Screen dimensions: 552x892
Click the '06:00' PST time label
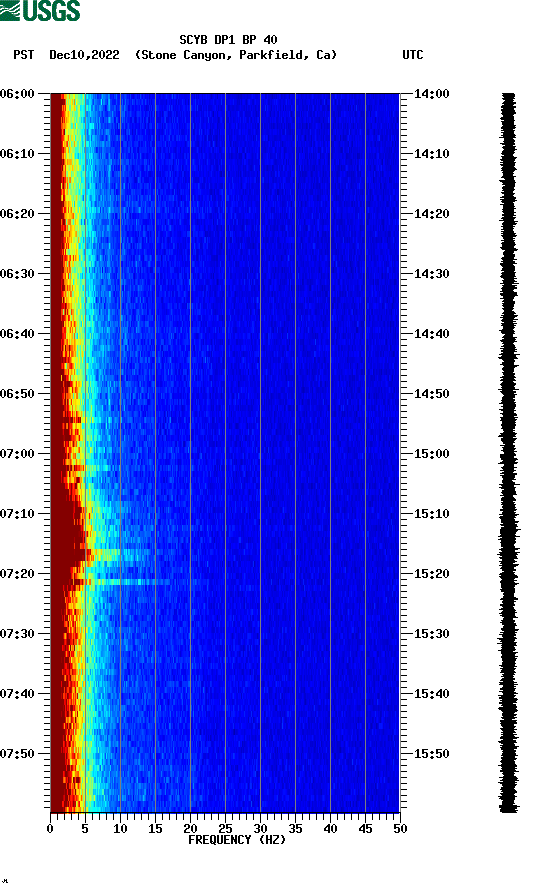[x=17, y=94]
